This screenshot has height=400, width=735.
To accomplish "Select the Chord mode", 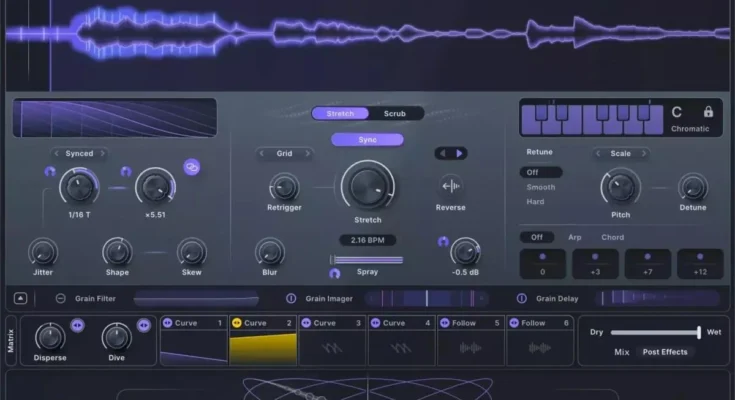I will (x=613, y=237).
